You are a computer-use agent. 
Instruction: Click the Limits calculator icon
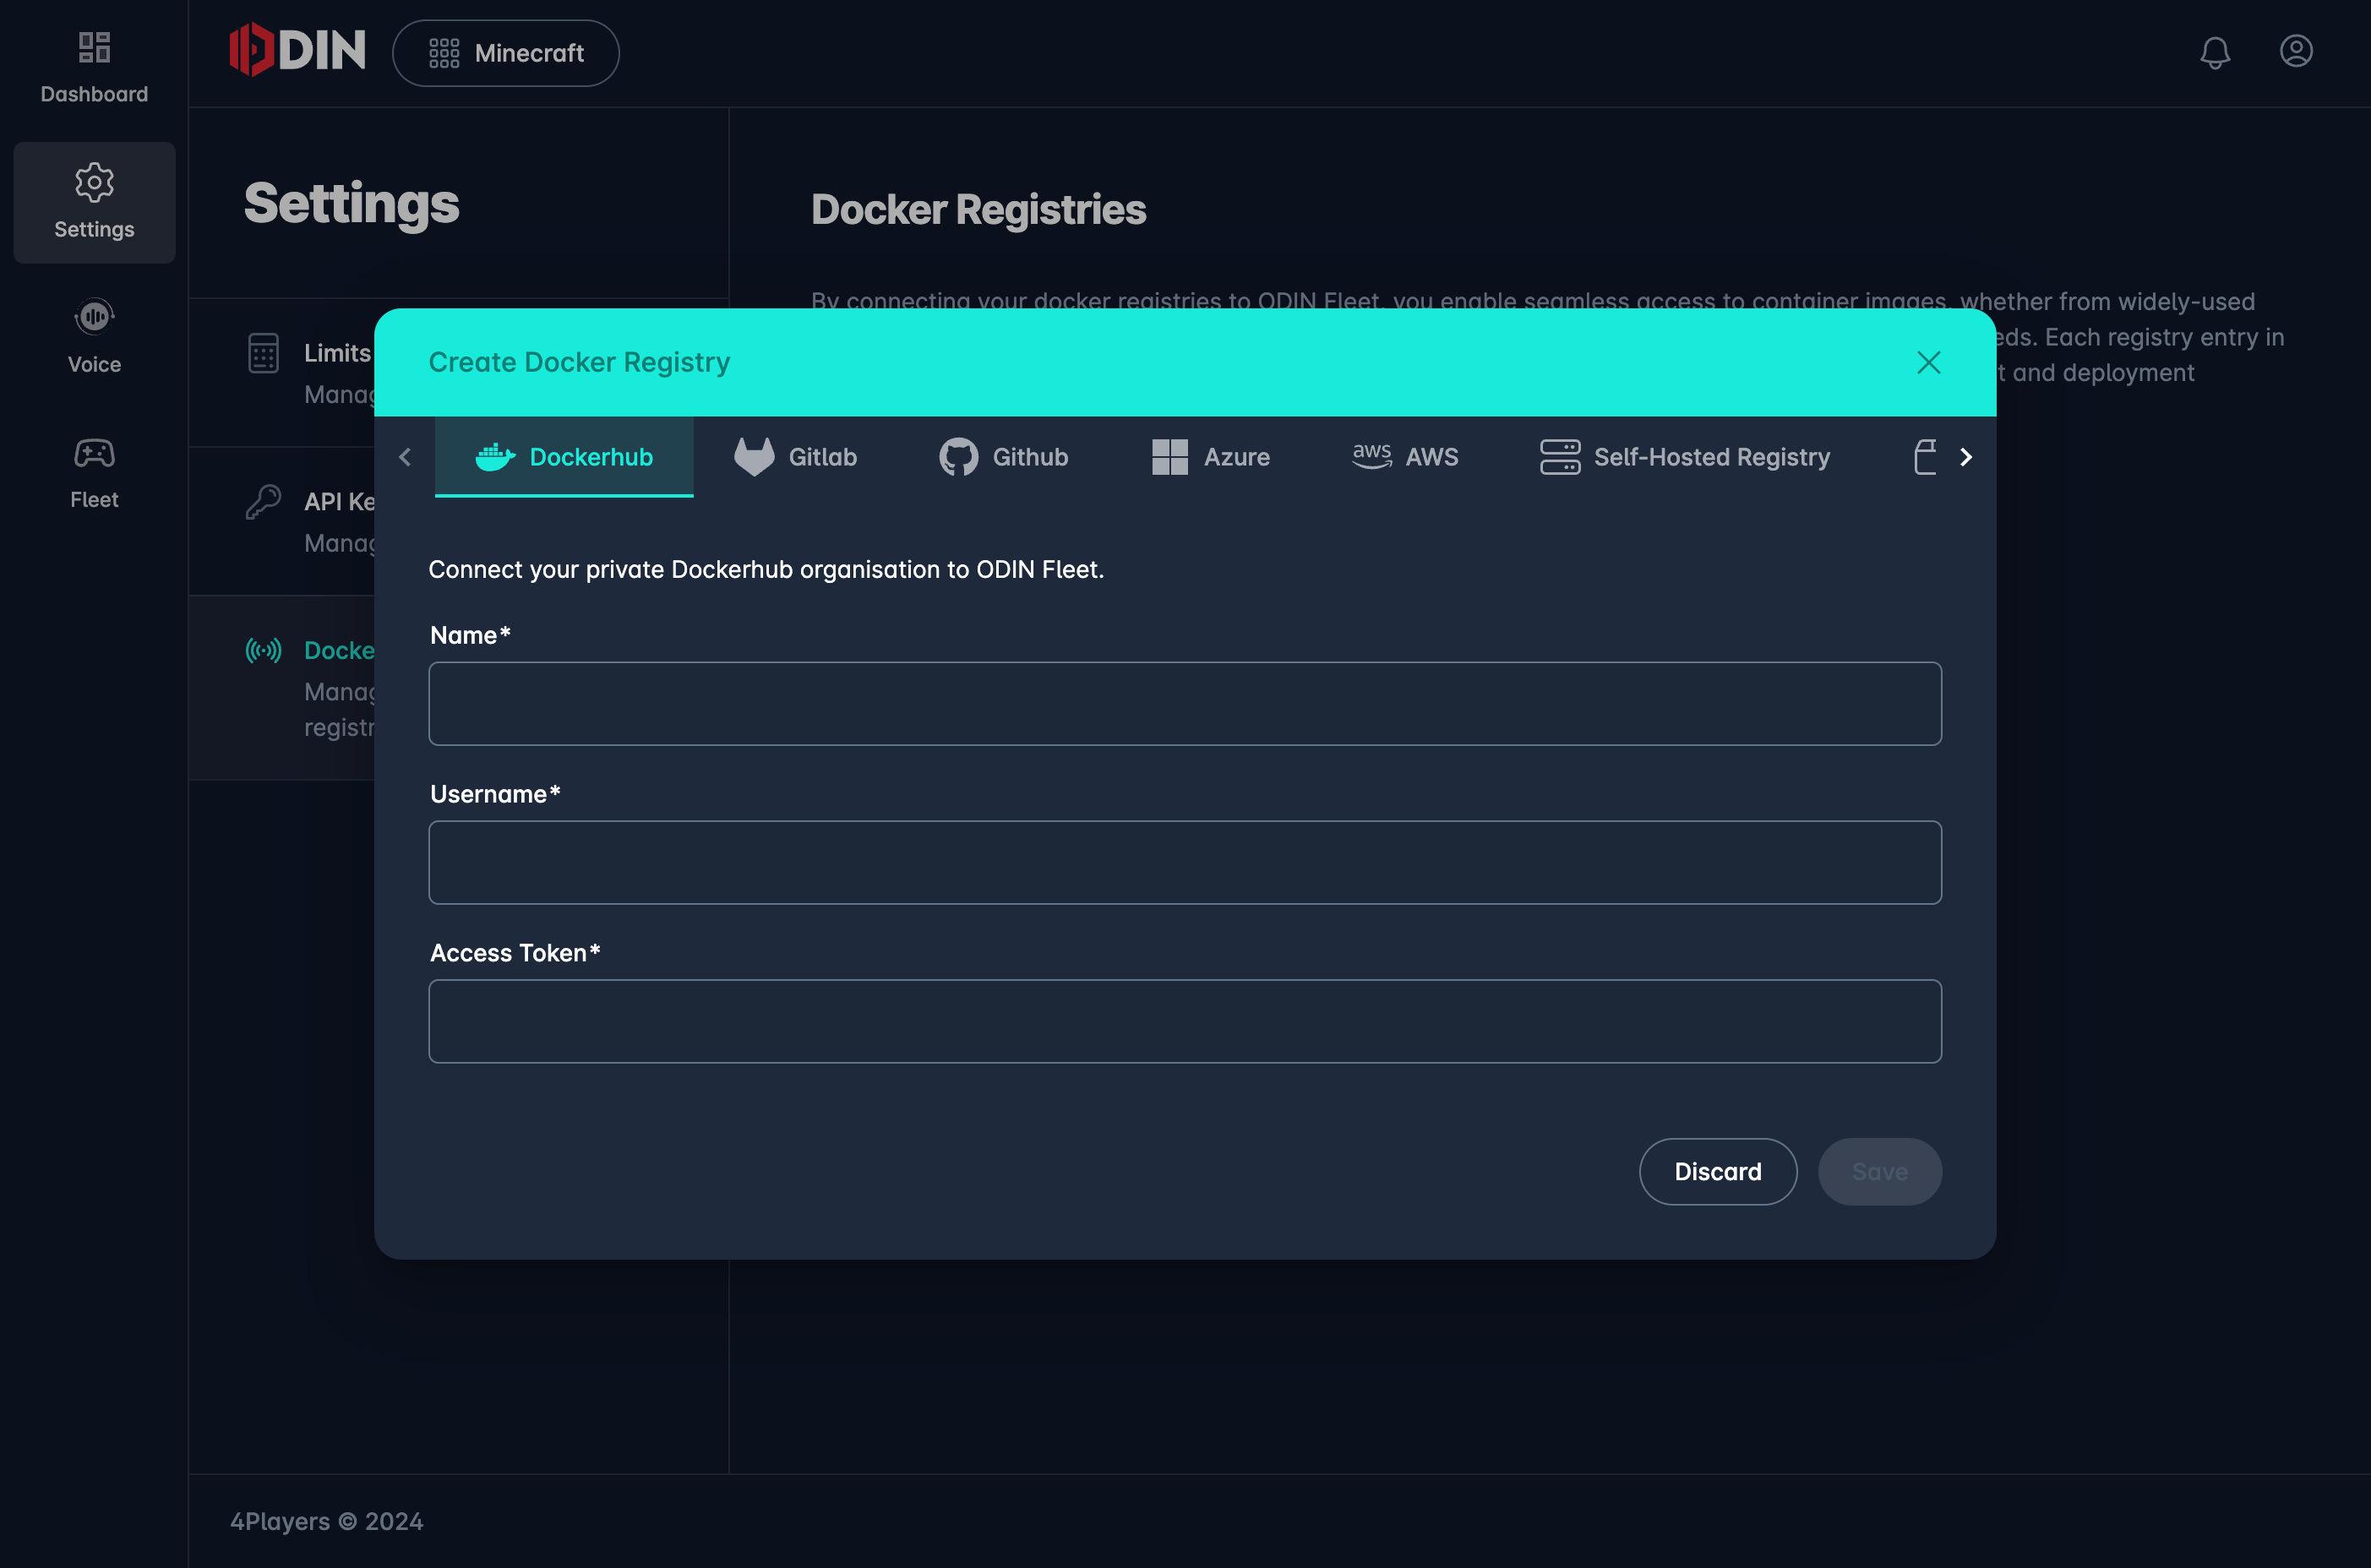pyautogui.click(x=263, y=353)
